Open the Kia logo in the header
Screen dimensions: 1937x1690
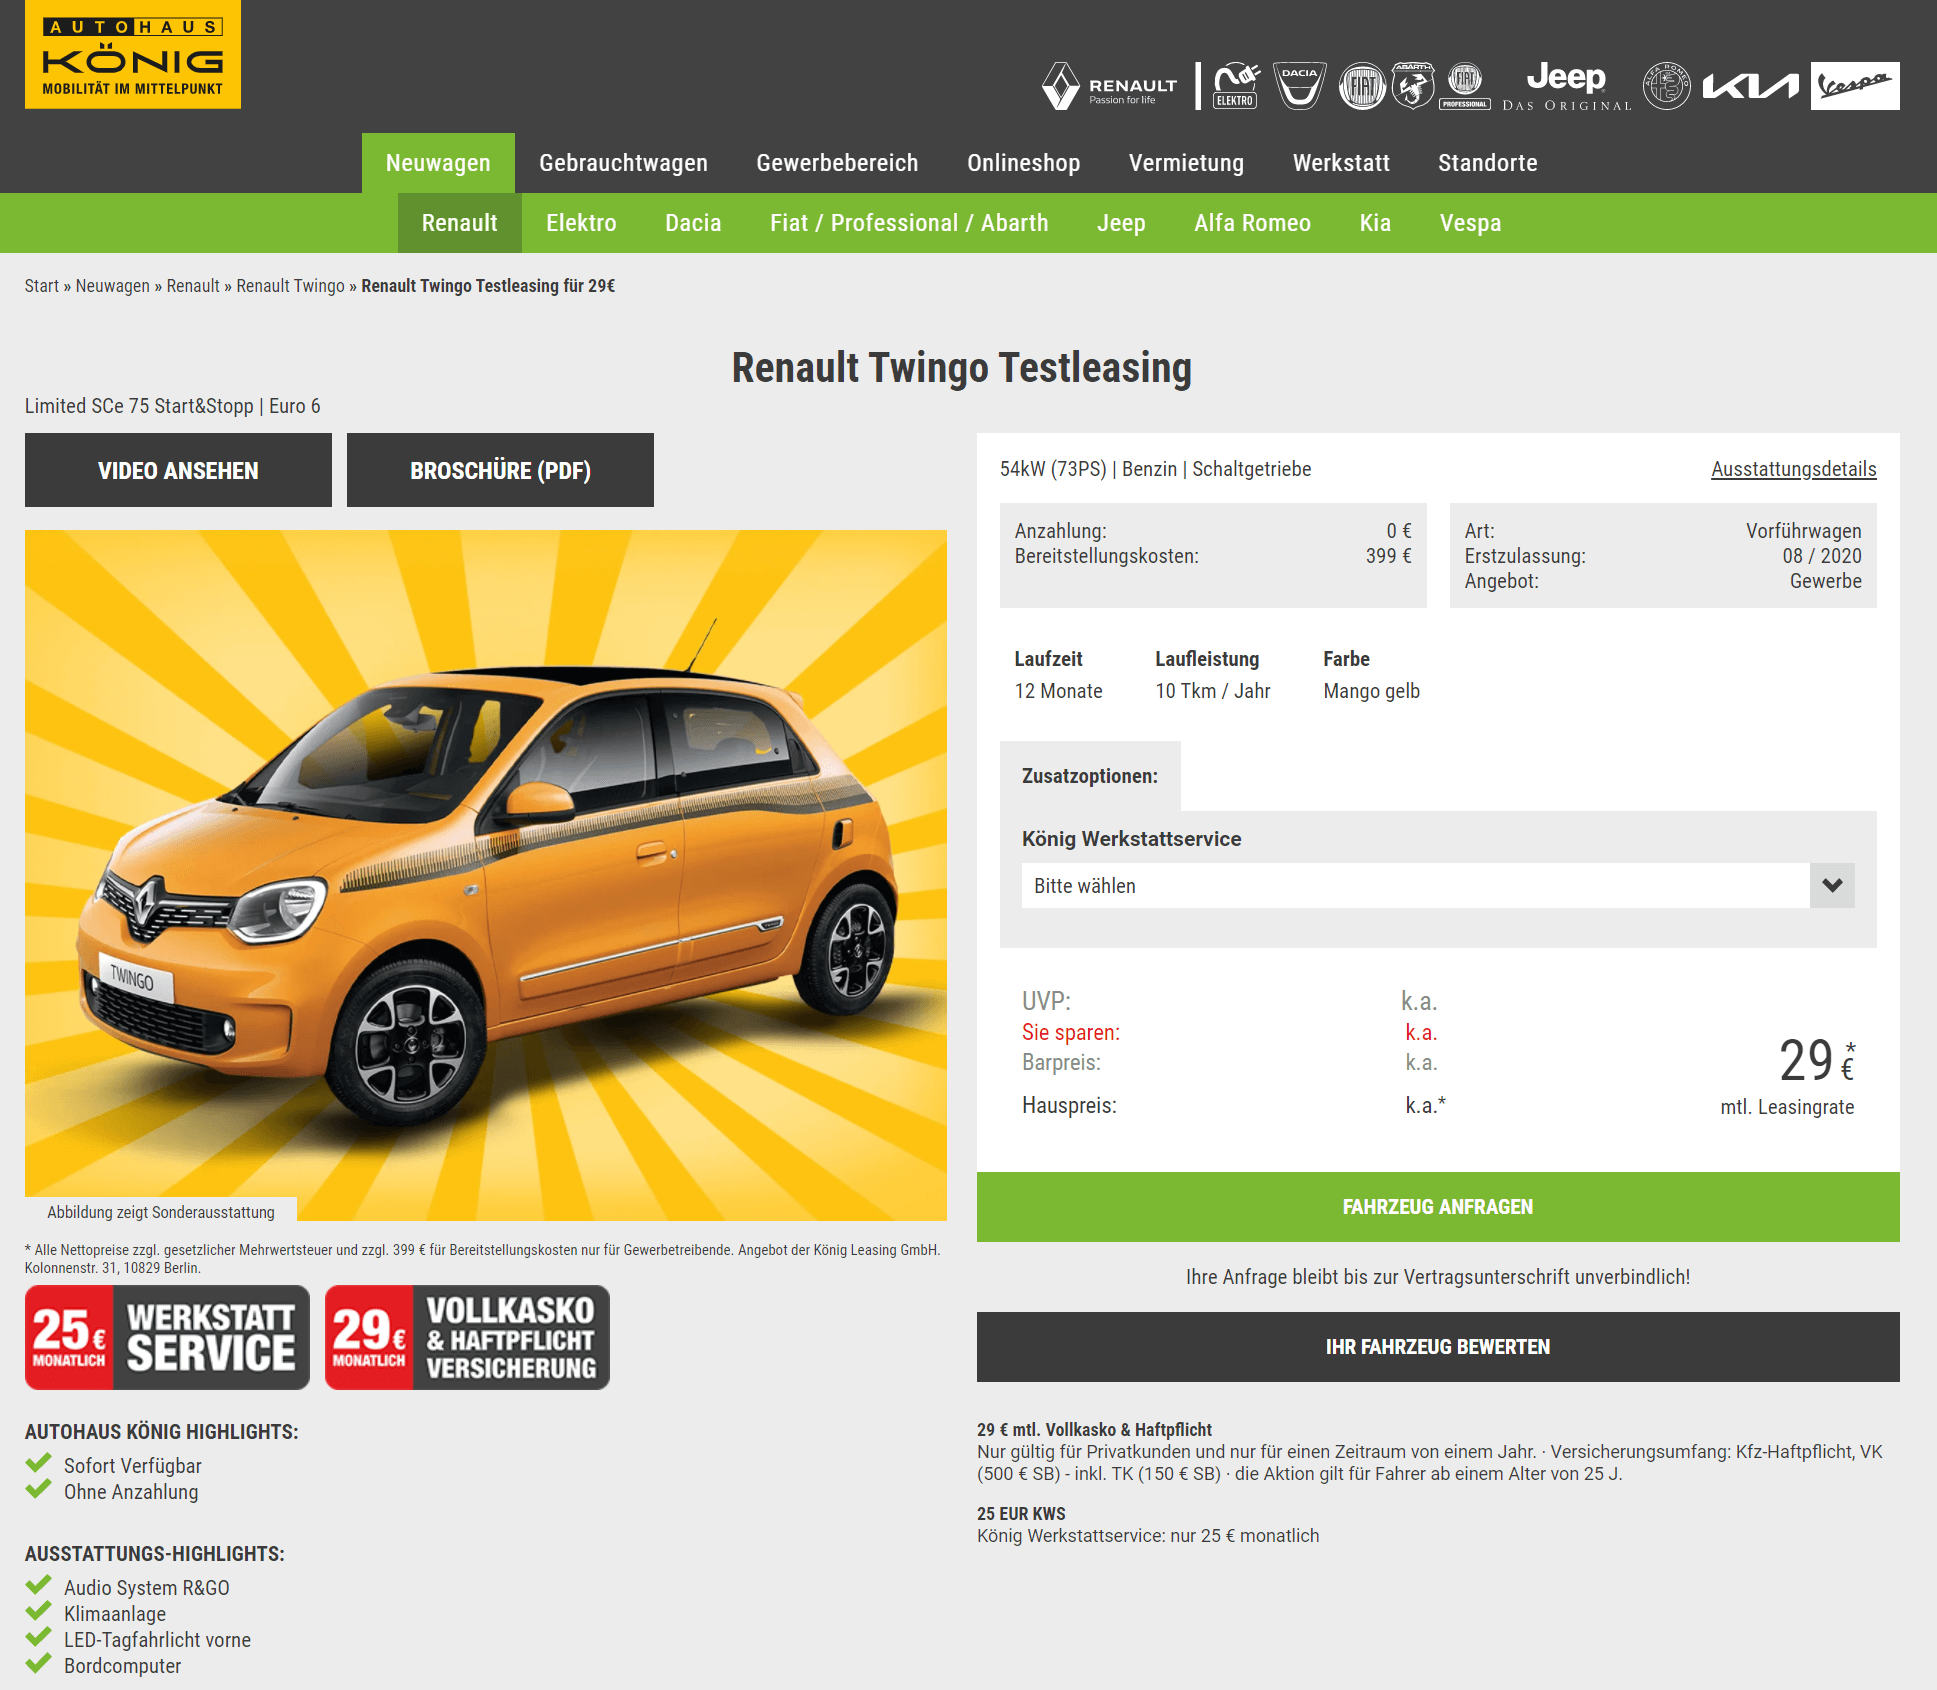1751,87
